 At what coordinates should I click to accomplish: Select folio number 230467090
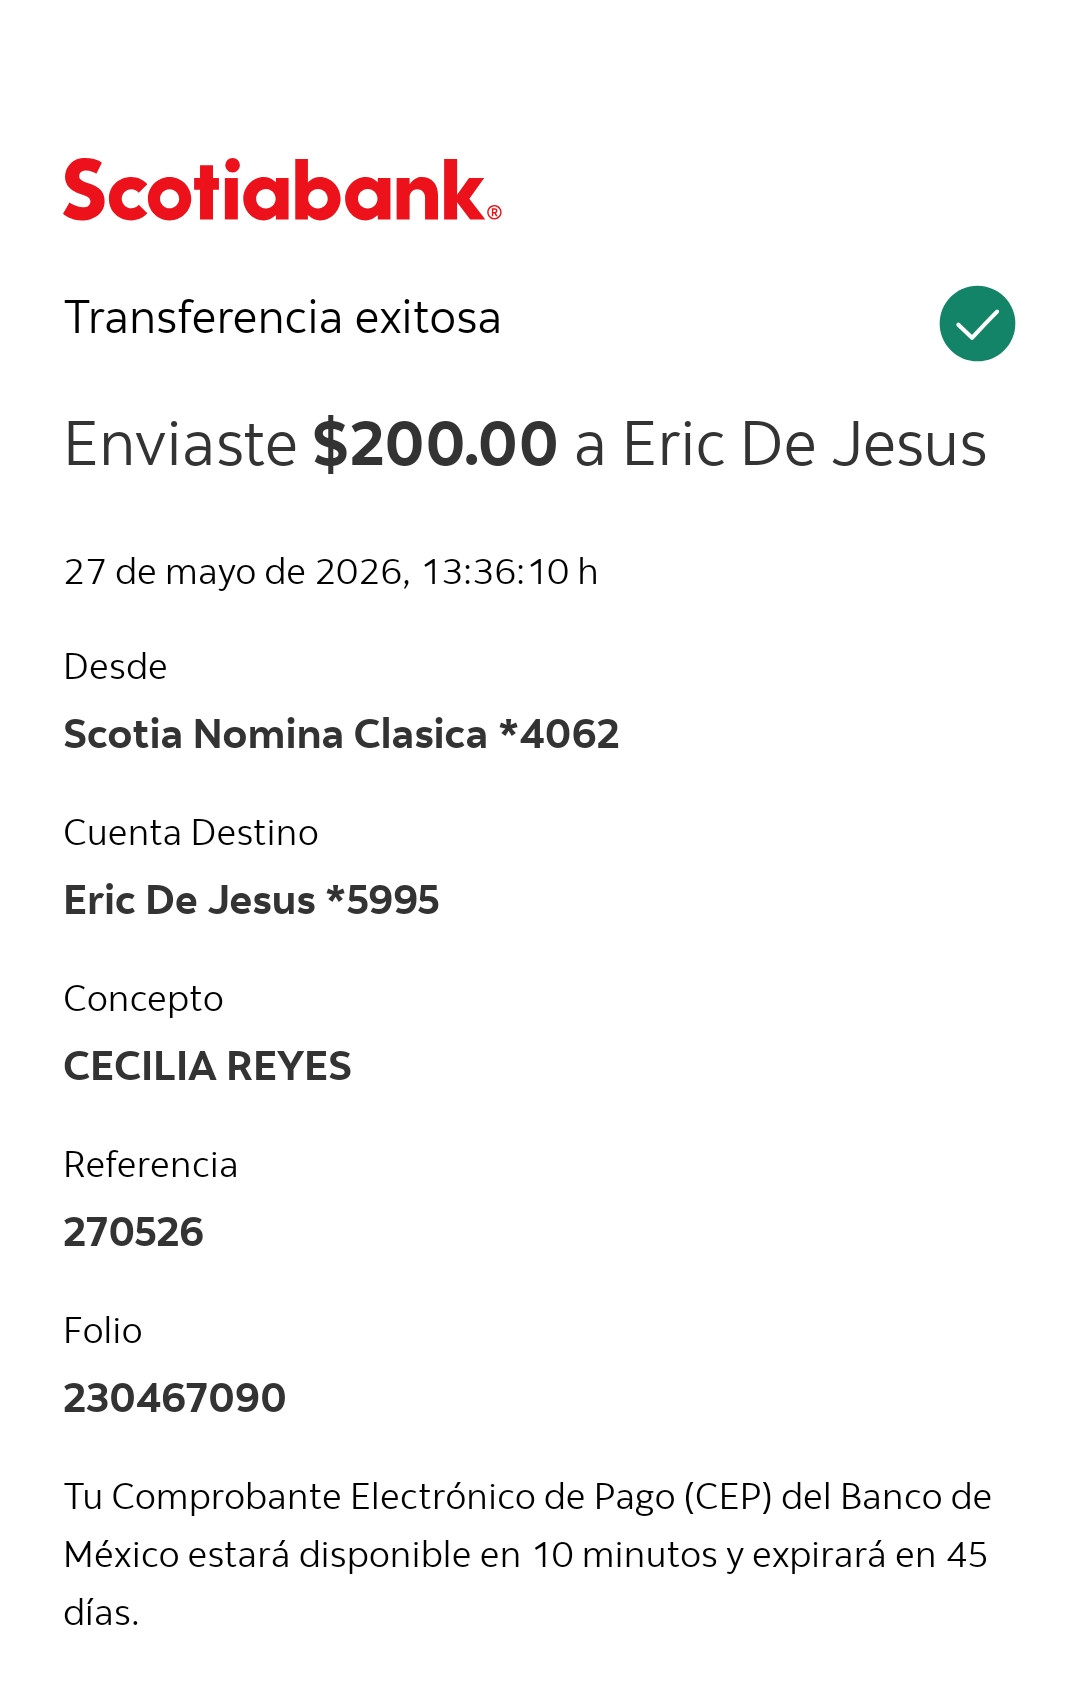coord(174,1398)
